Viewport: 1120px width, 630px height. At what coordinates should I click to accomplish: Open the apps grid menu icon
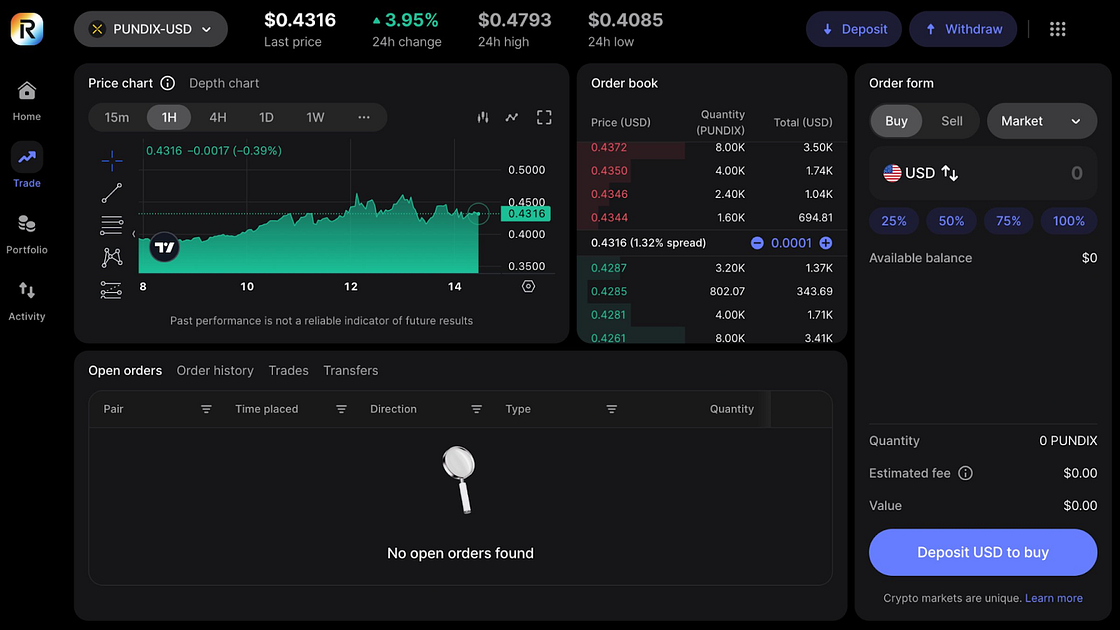coord(1057,29)
